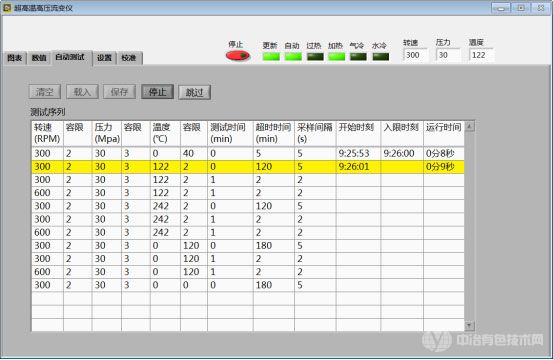Click the 压力 input field showing 30
Viewport: 553px width, 360px height.
[448, 55]
